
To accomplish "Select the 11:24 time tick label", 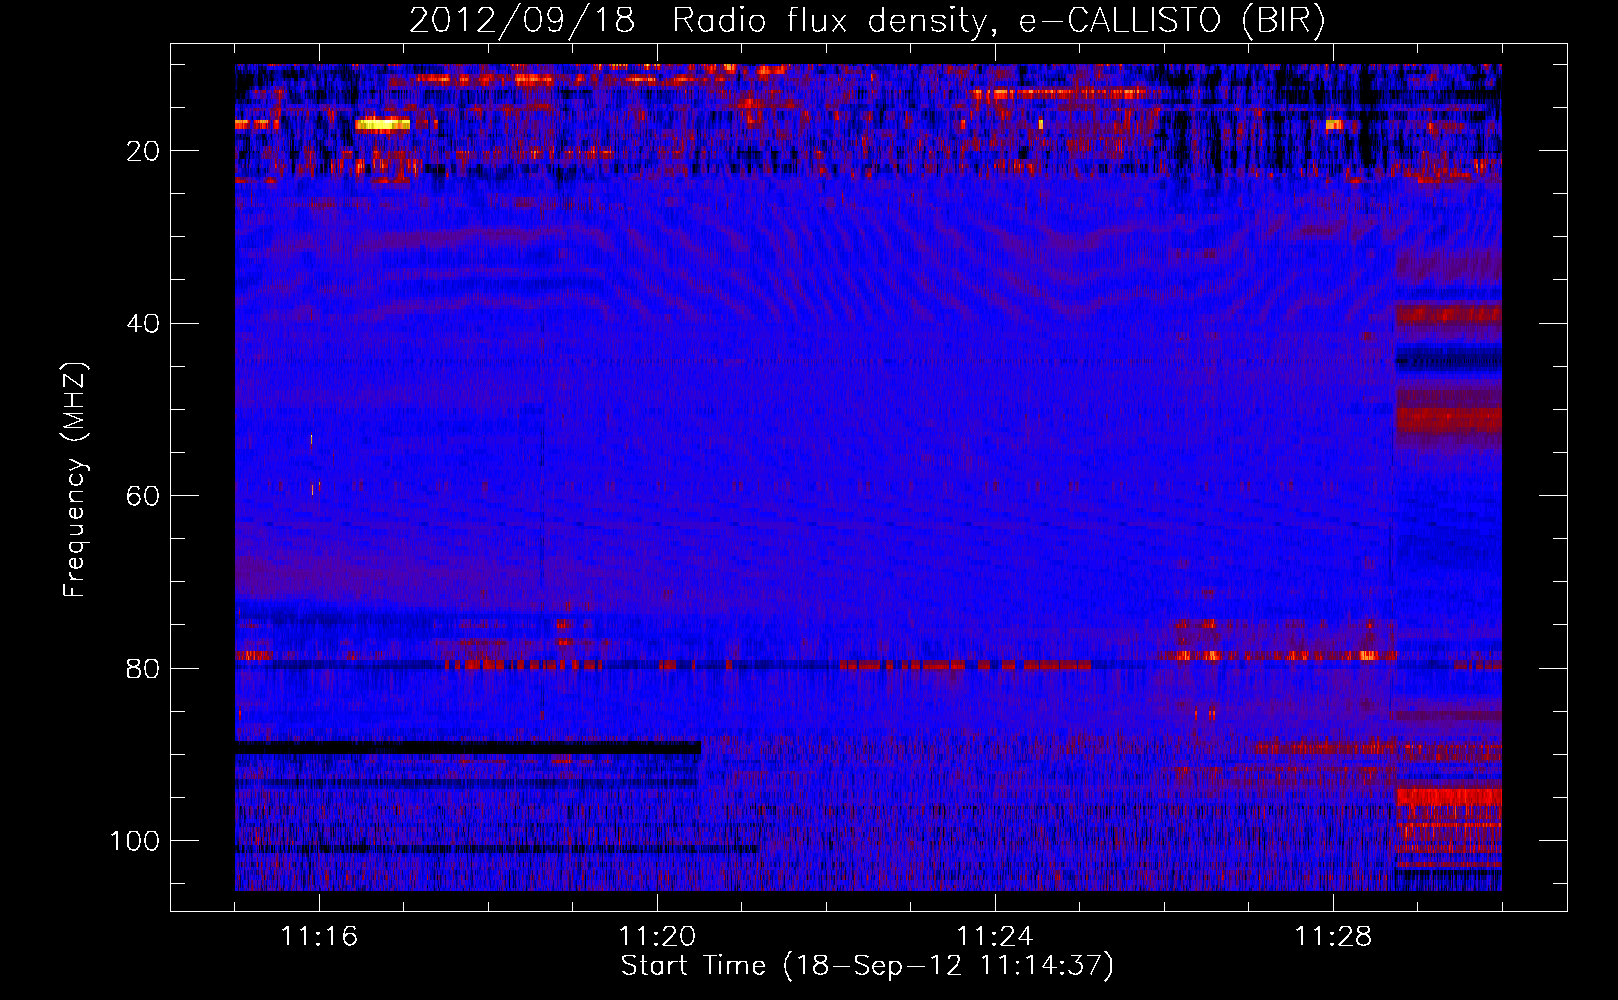I will point(995,937).
